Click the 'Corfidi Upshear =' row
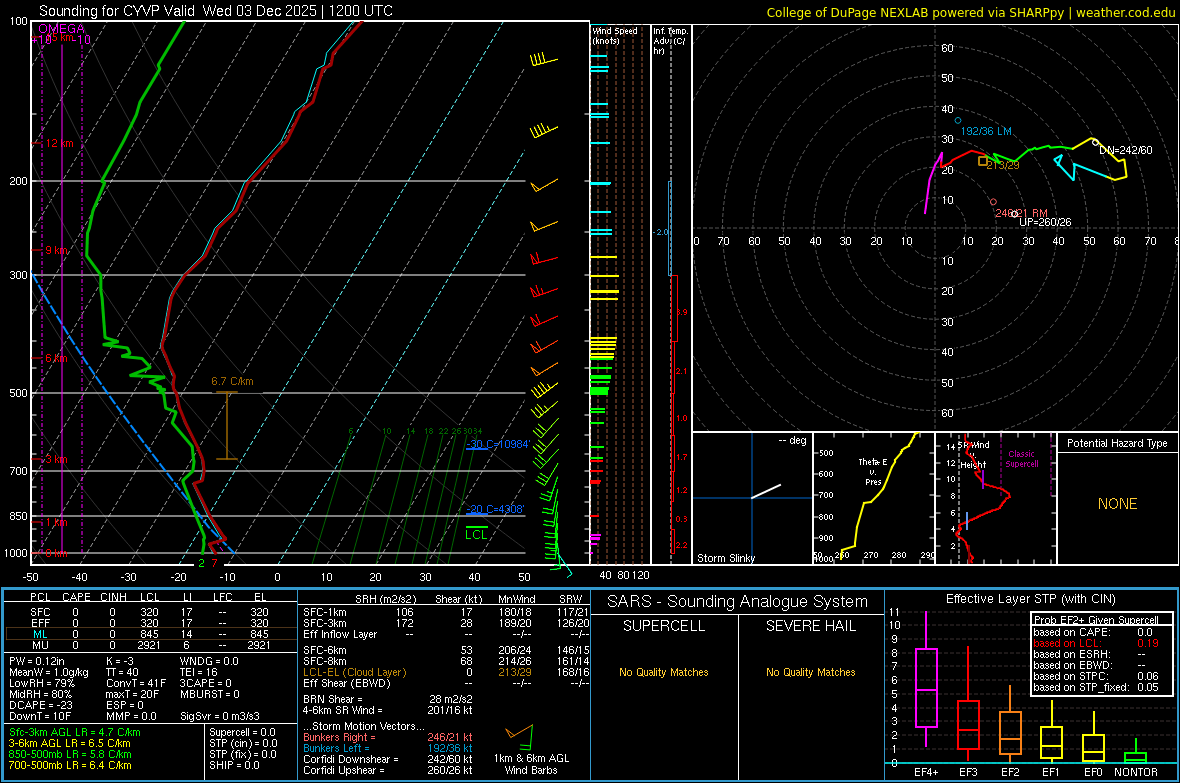The height and width of the screenshot is (783, 1180). point(388,770)
